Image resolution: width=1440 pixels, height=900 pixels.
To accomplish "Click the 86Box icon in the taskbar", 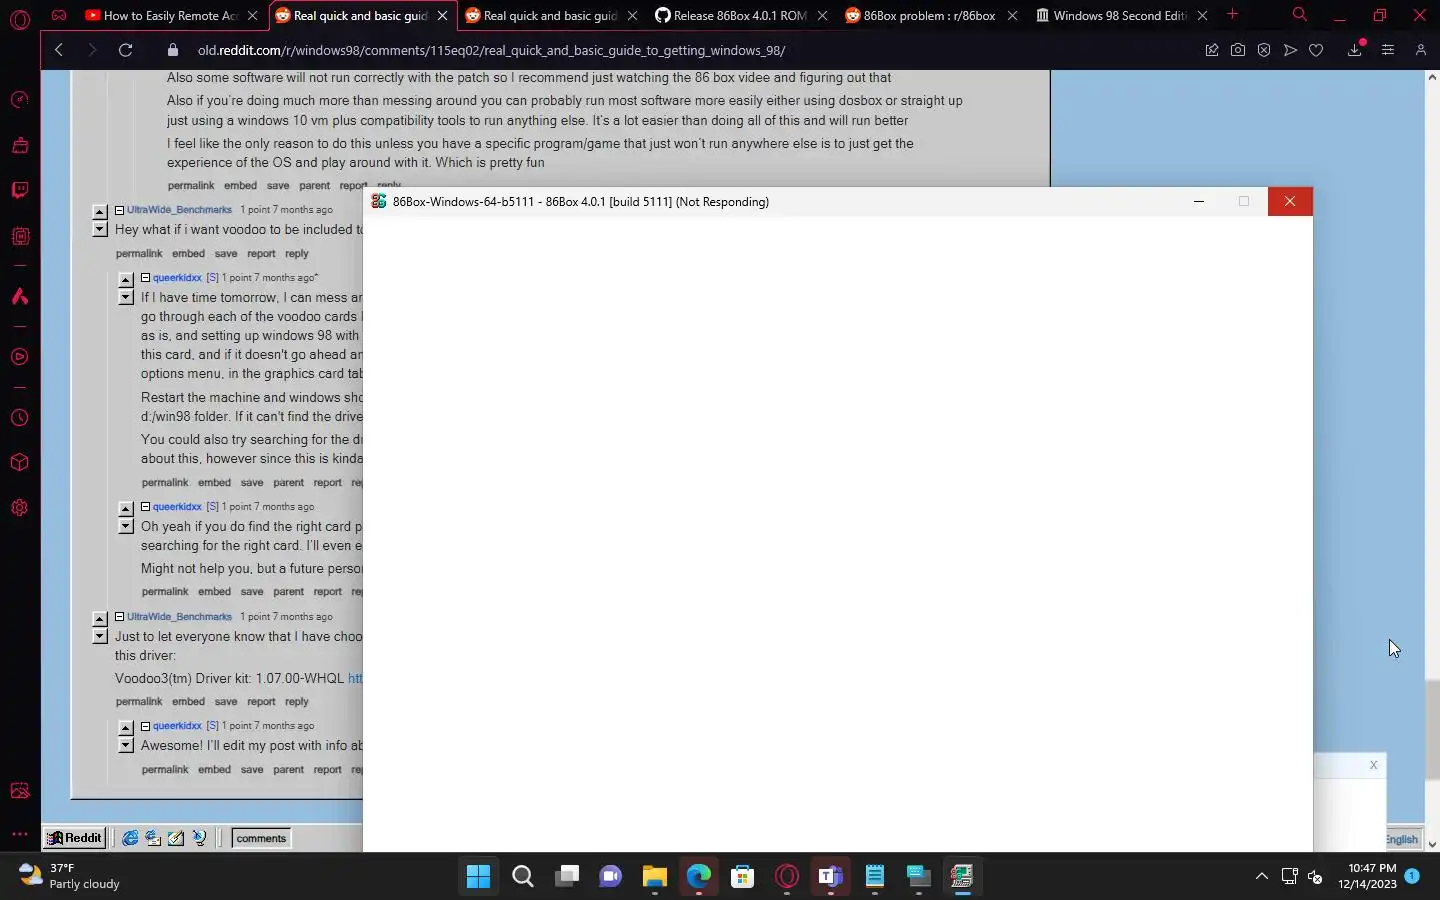I will coord(963,877).
